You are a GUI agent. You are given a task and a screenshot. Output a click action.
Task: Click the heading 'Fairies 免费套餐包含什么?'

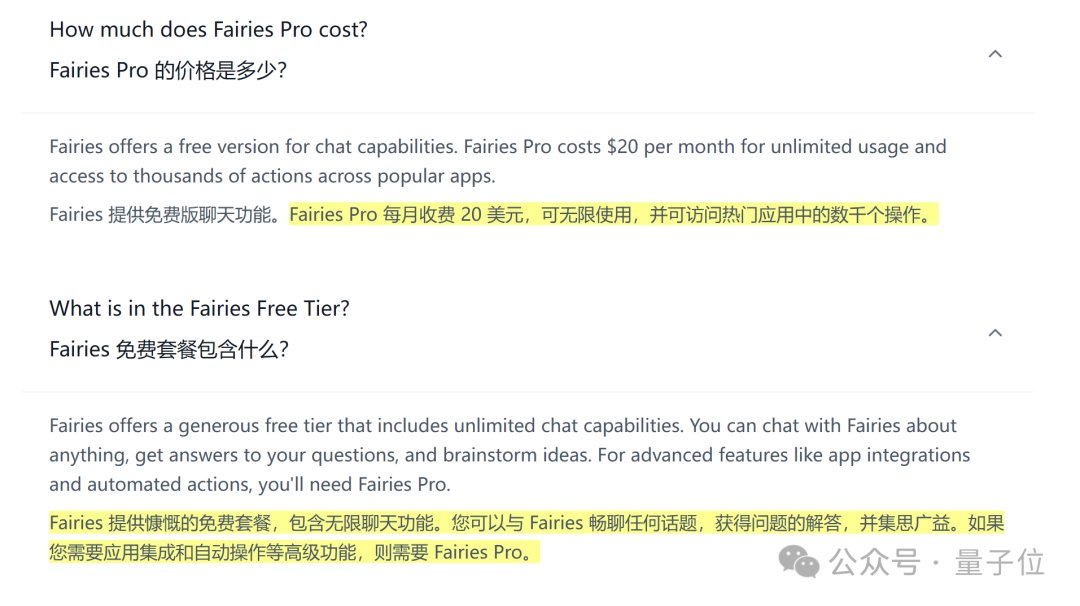[169, 349]
